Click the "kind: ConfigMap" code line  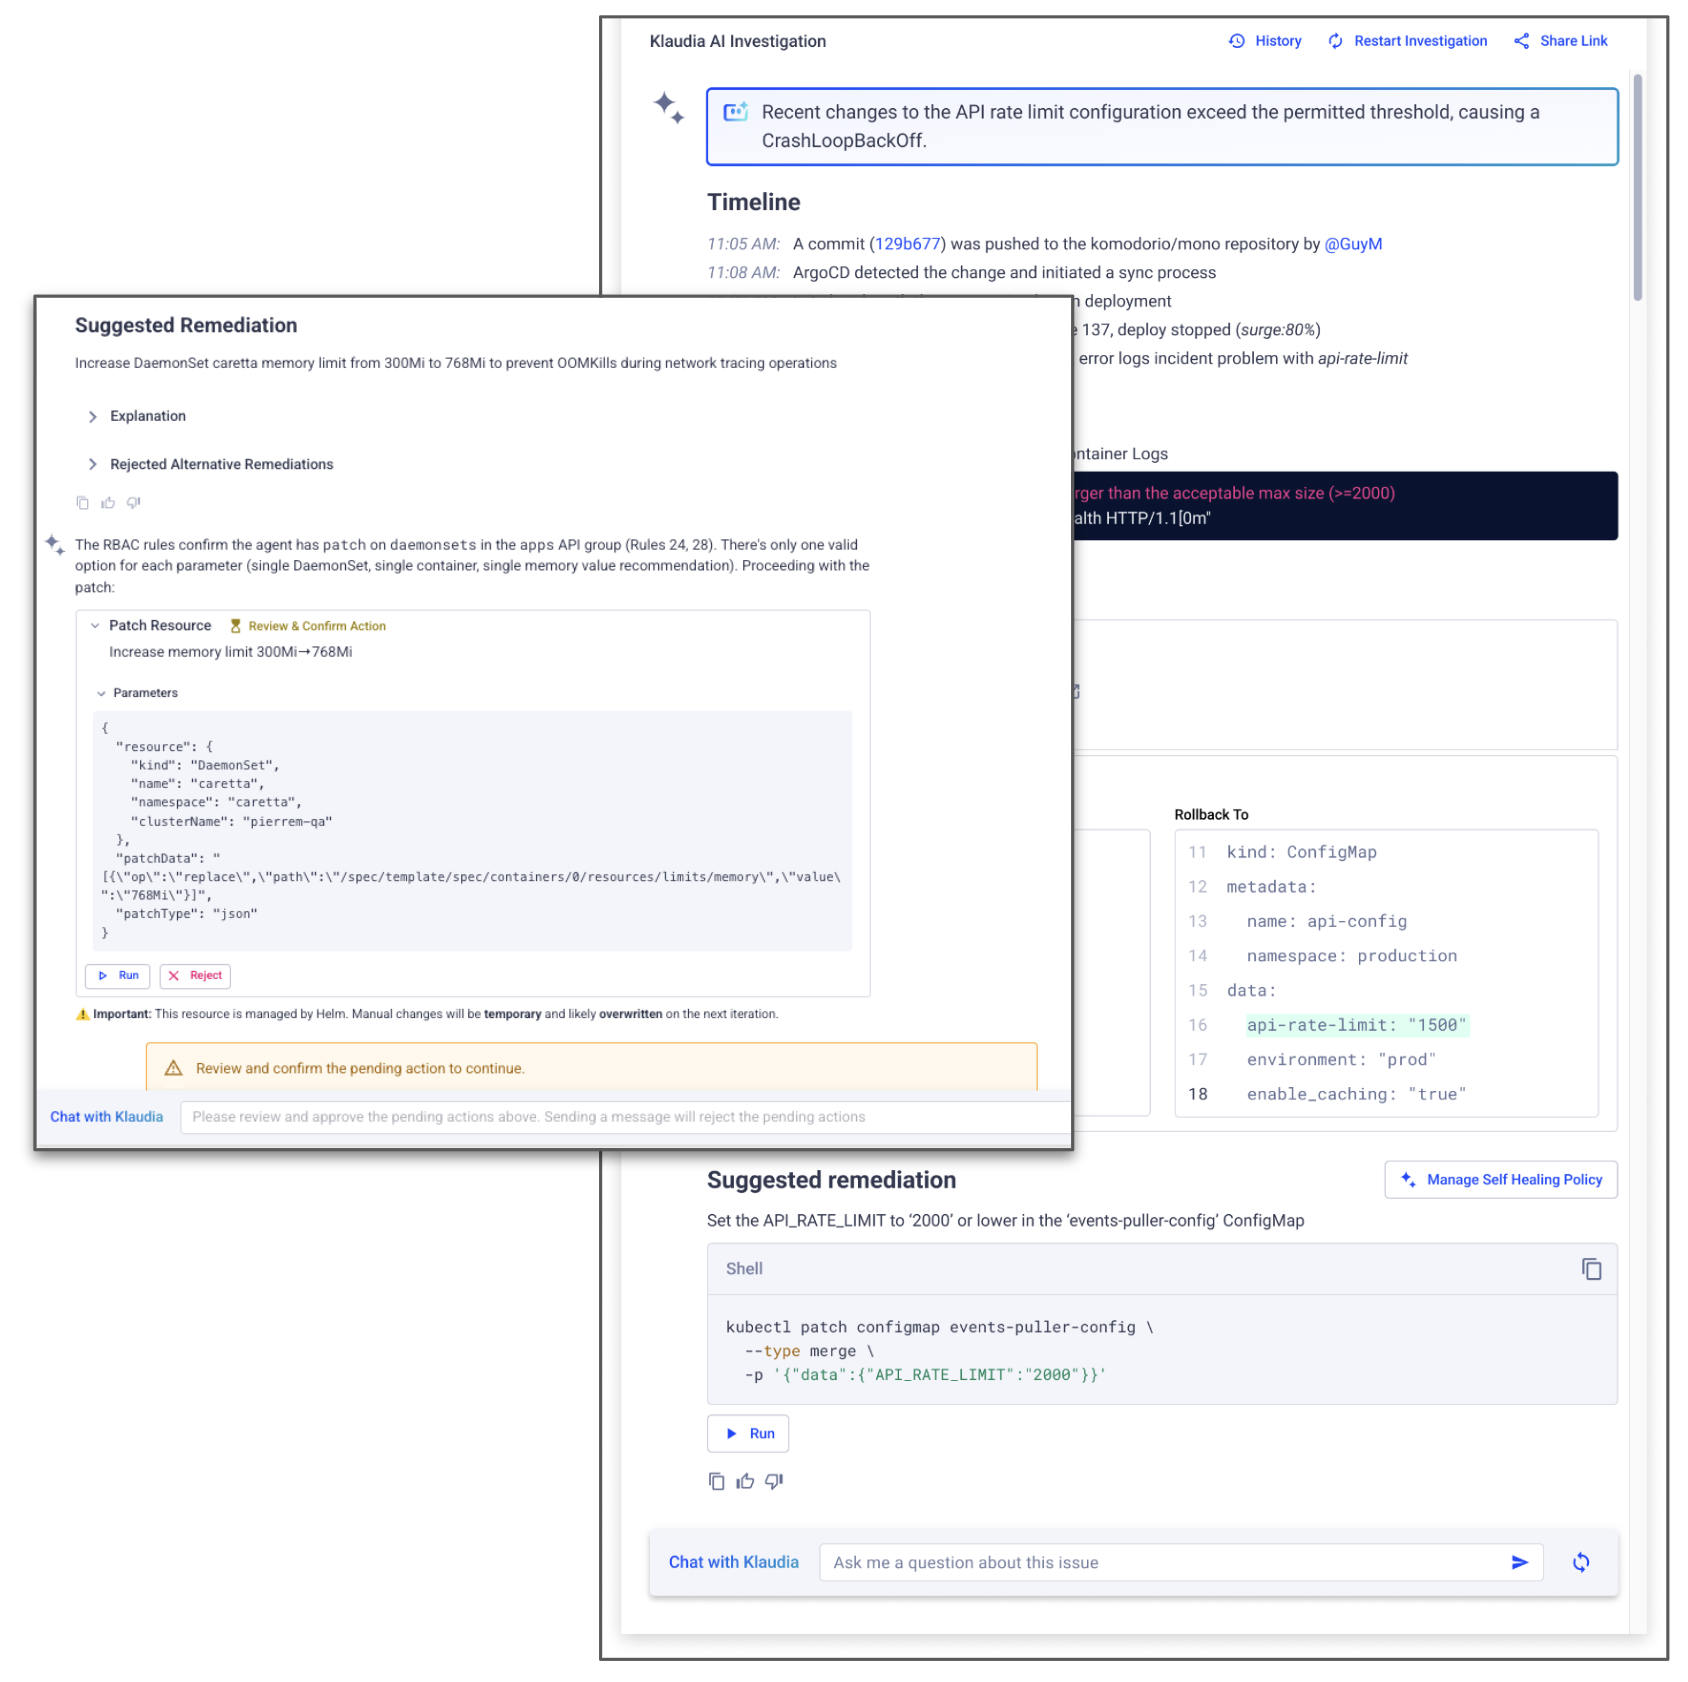coord(1302,852)
